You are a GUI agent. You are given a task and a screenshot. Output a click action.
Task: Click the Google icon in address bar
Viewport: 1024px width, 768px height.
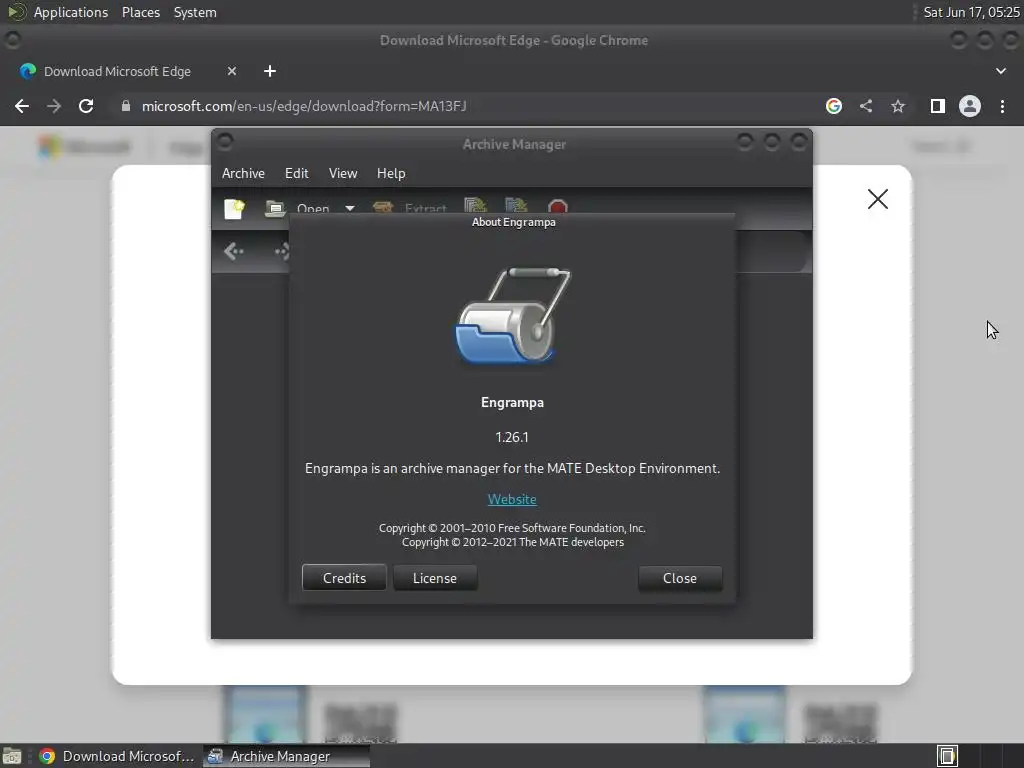(834, 106)
